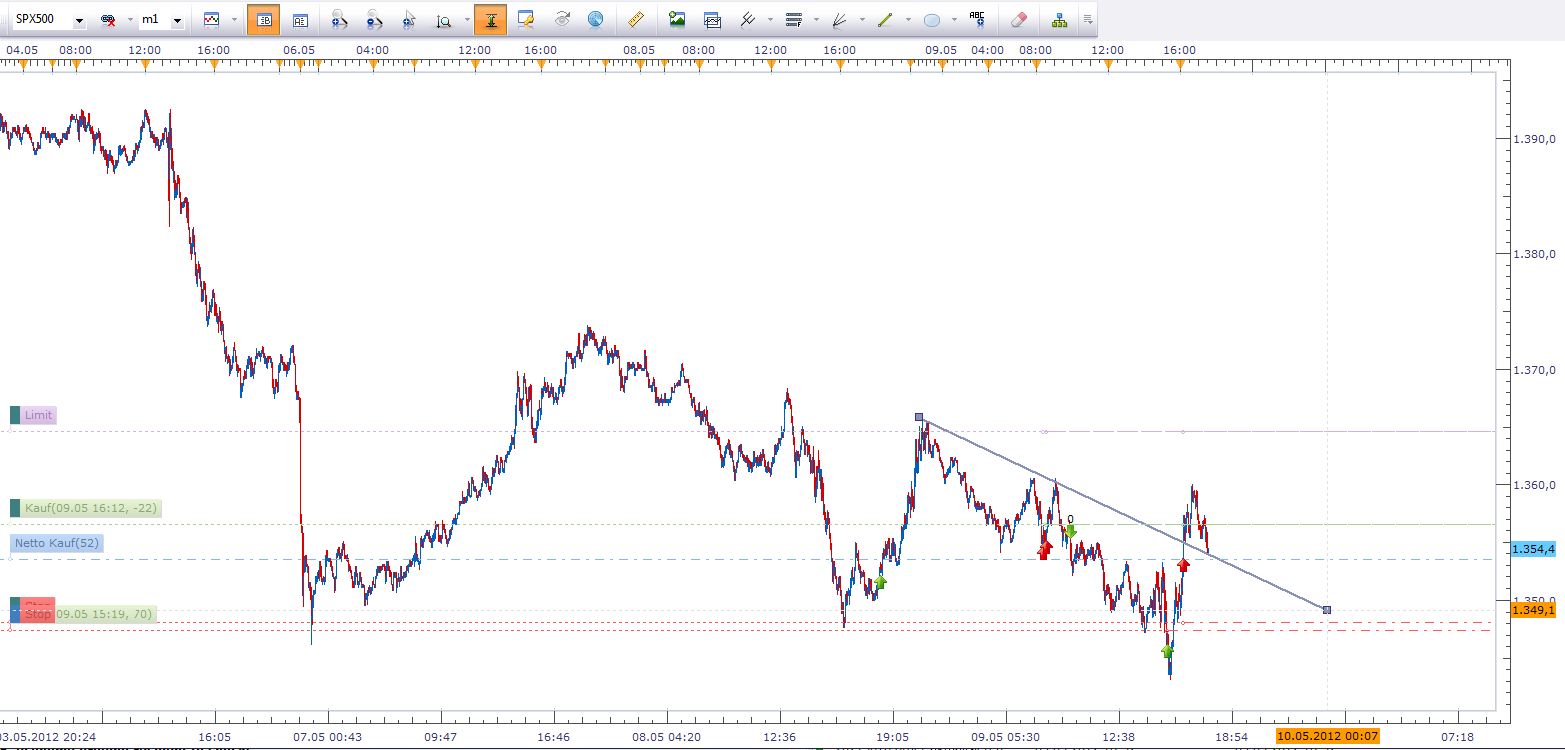
Task: Click the ABC text label tool
Action: click(x=977, y=19)
